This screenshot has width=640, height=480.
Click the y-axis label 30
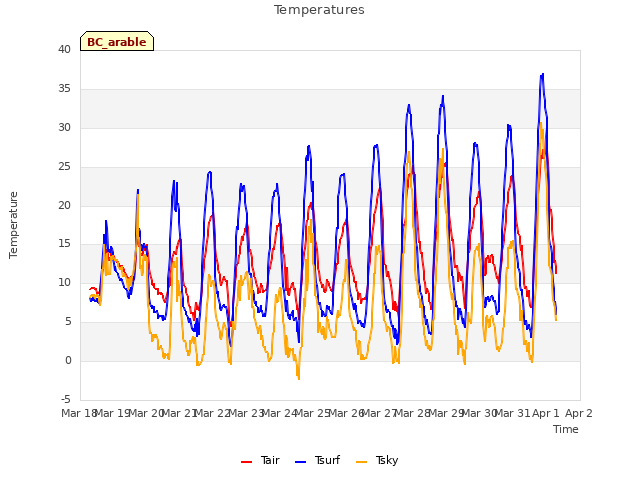click(64, 128)
